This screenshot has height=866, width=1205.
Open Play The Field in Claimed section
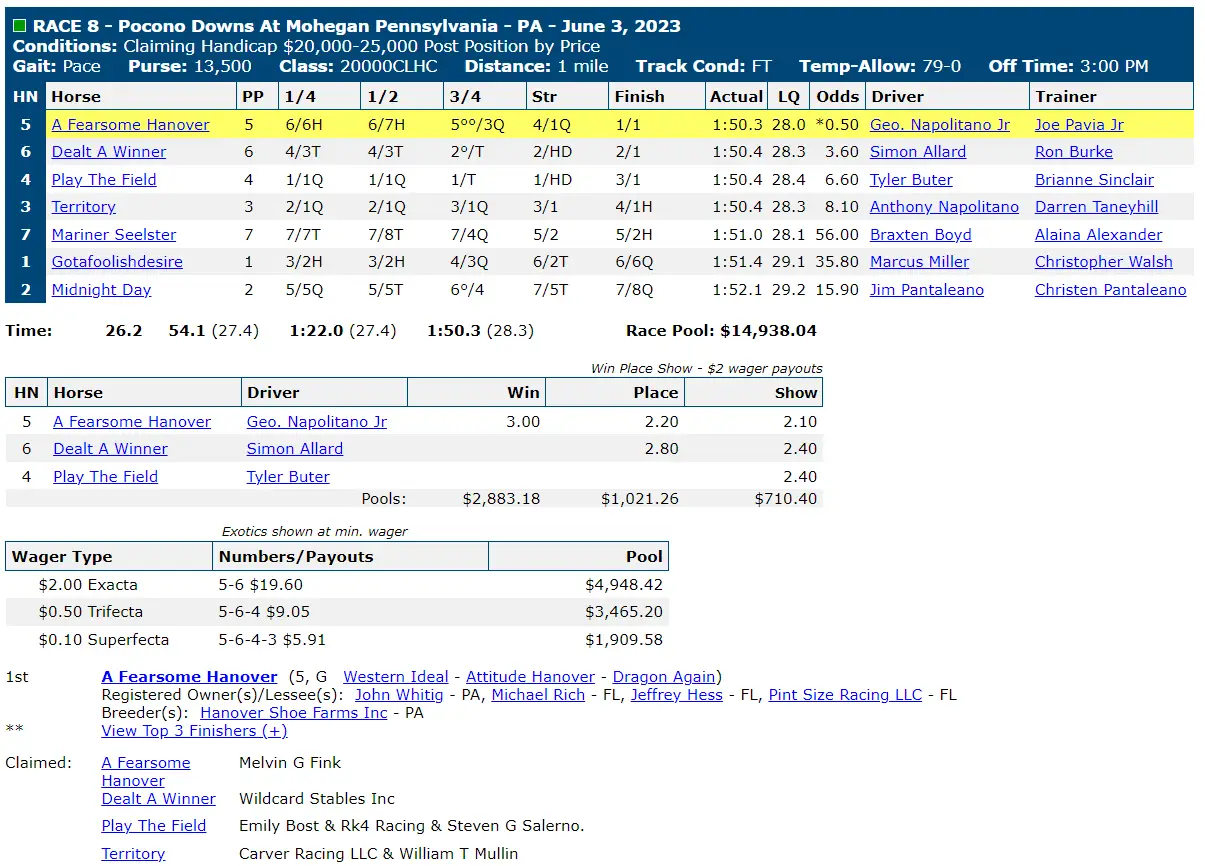[154, 826]
